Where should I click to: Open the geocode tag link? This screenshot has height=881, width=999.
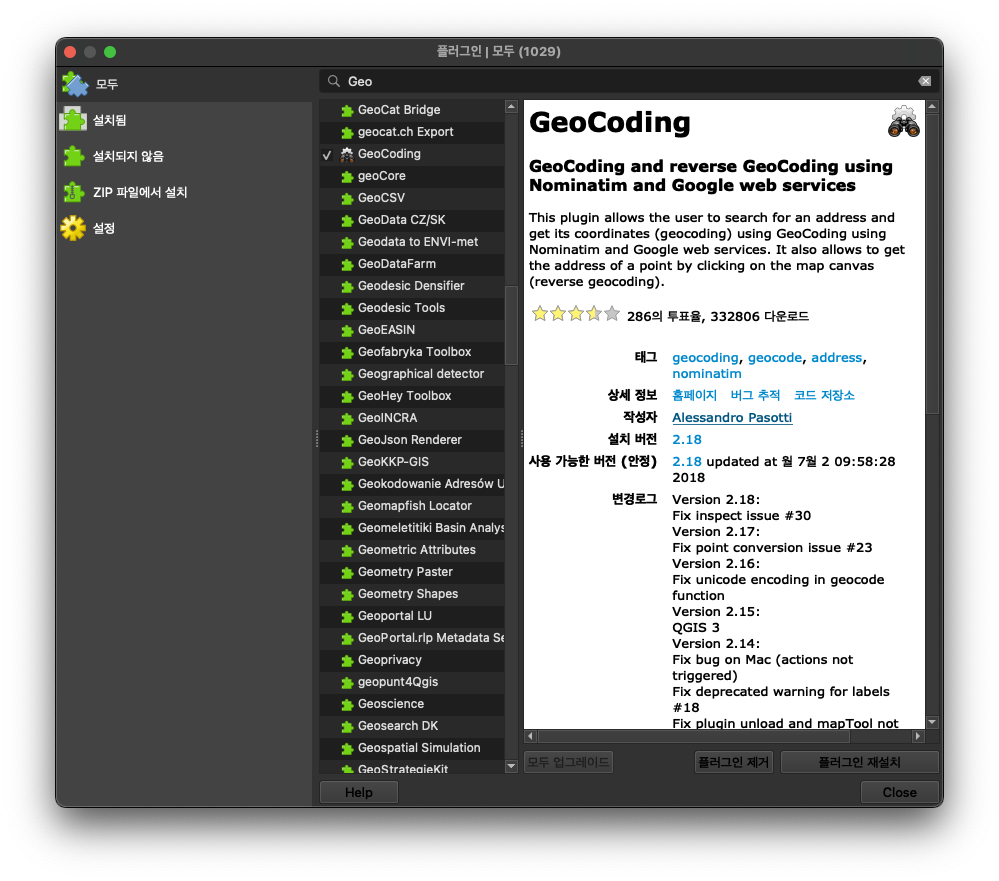775,358
